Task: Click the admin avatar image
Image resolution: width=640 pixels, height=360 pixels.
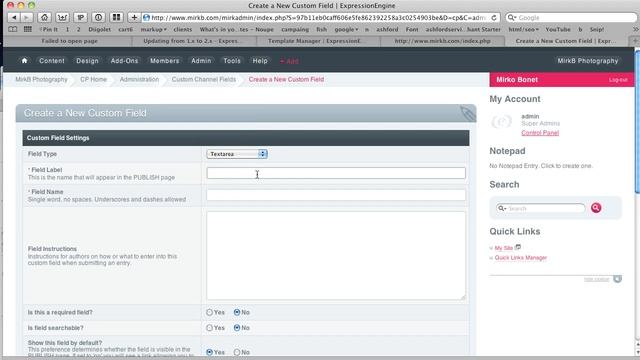Action: click(502, 122)
